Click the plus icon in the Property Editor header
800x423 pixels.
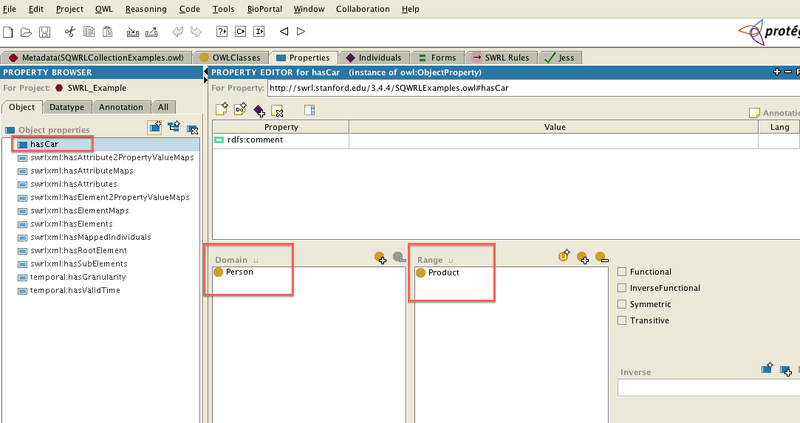point(777,72)
